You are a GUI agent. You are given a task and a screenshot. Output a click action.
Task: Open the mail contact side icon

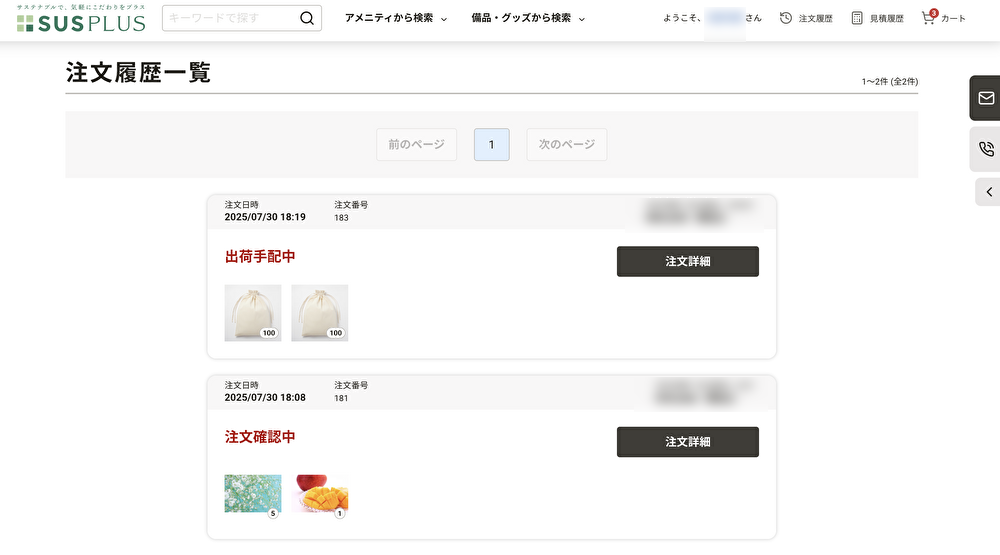pos(986,98)
